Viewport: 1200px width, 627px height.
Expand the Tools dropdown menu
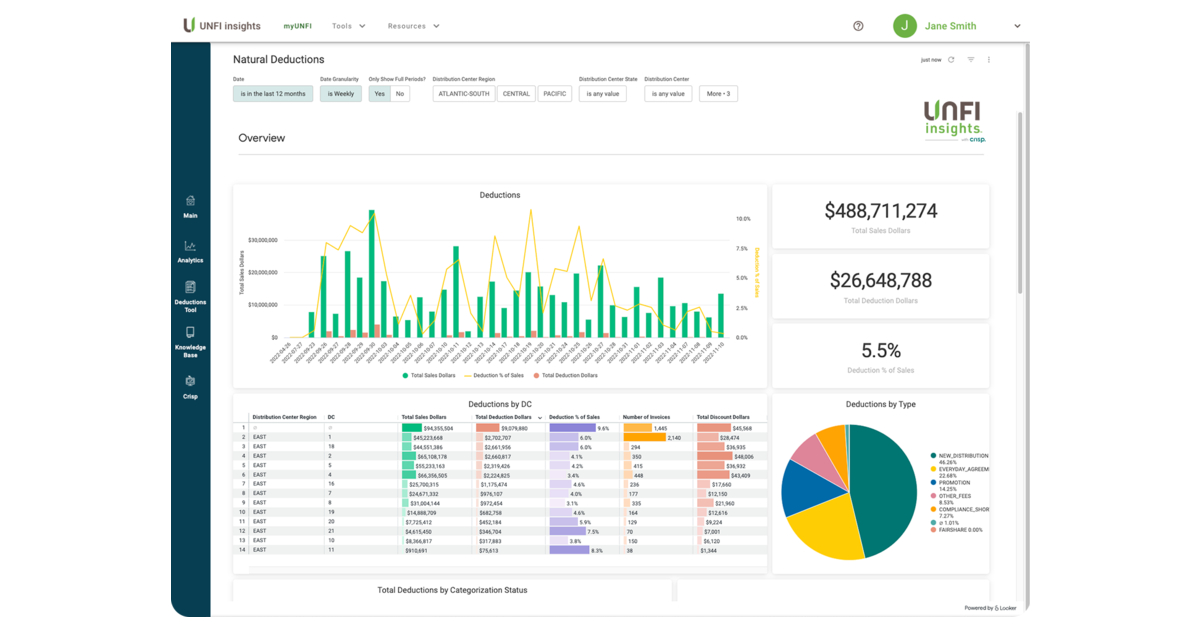[349, 26]
